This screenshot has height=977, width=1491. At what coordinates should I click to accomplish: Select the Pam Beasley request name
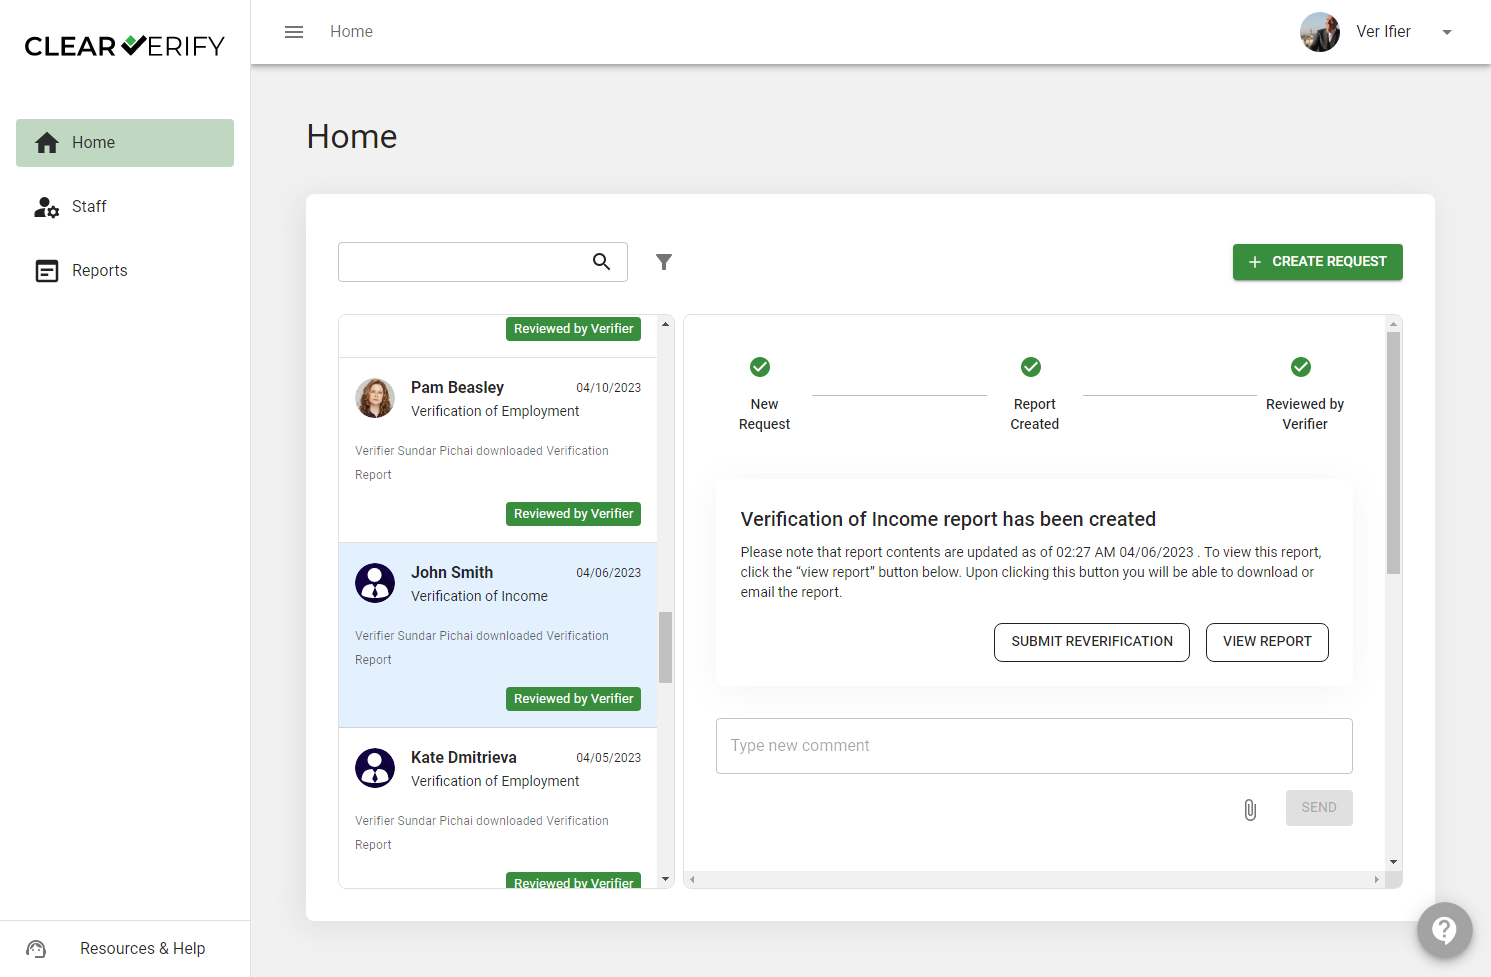457,388
